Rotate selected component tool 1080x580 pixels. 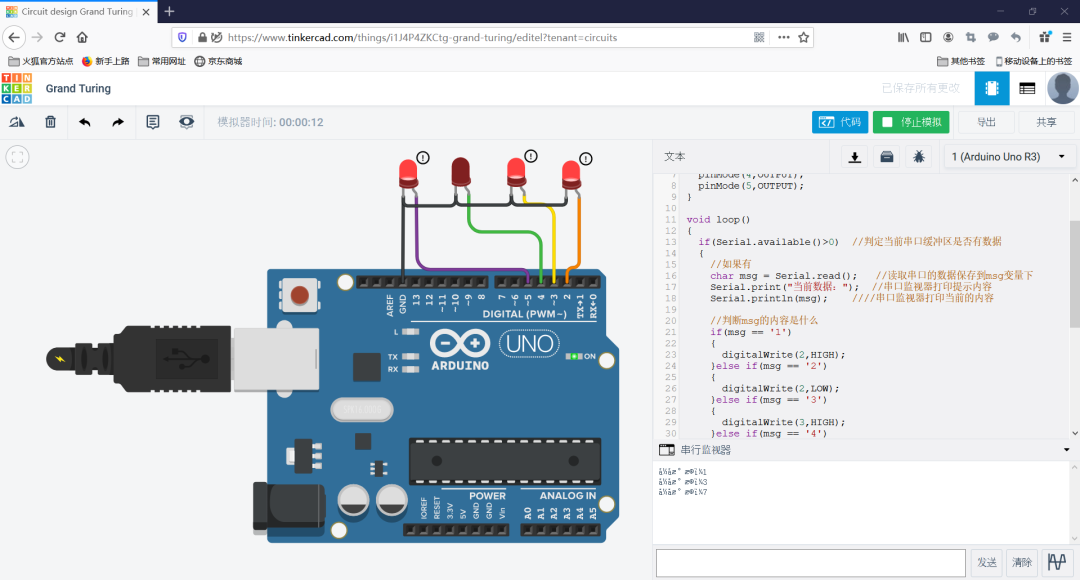(17, 122)
